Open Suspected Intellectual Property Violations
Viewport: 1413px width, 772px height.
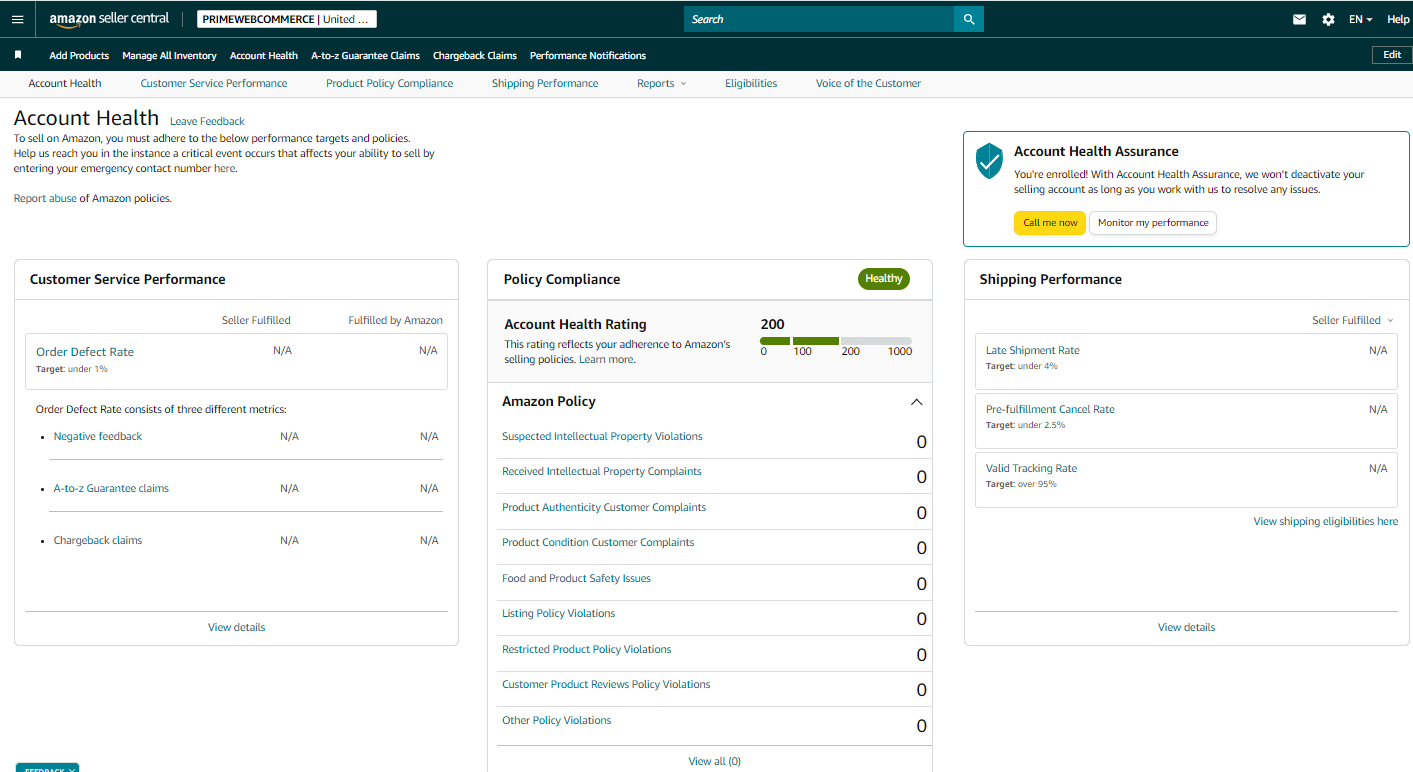(602, 436)
